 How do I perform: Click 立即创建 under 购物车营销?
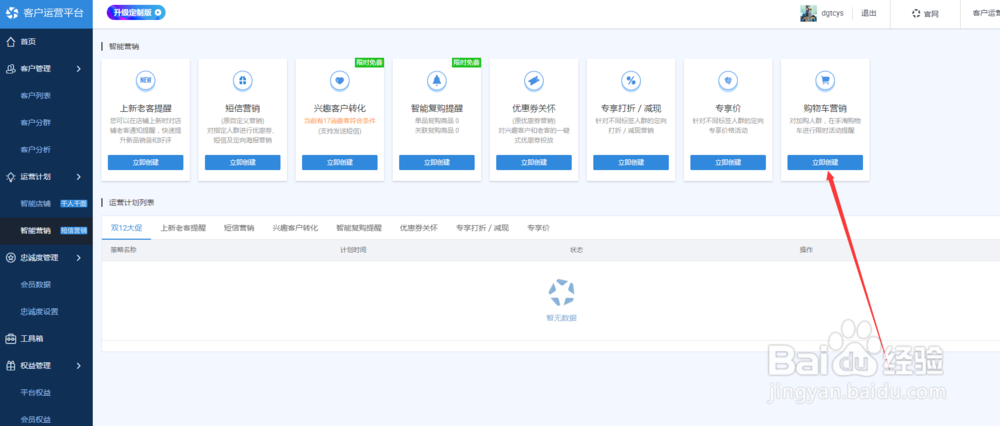coord(825,163)
